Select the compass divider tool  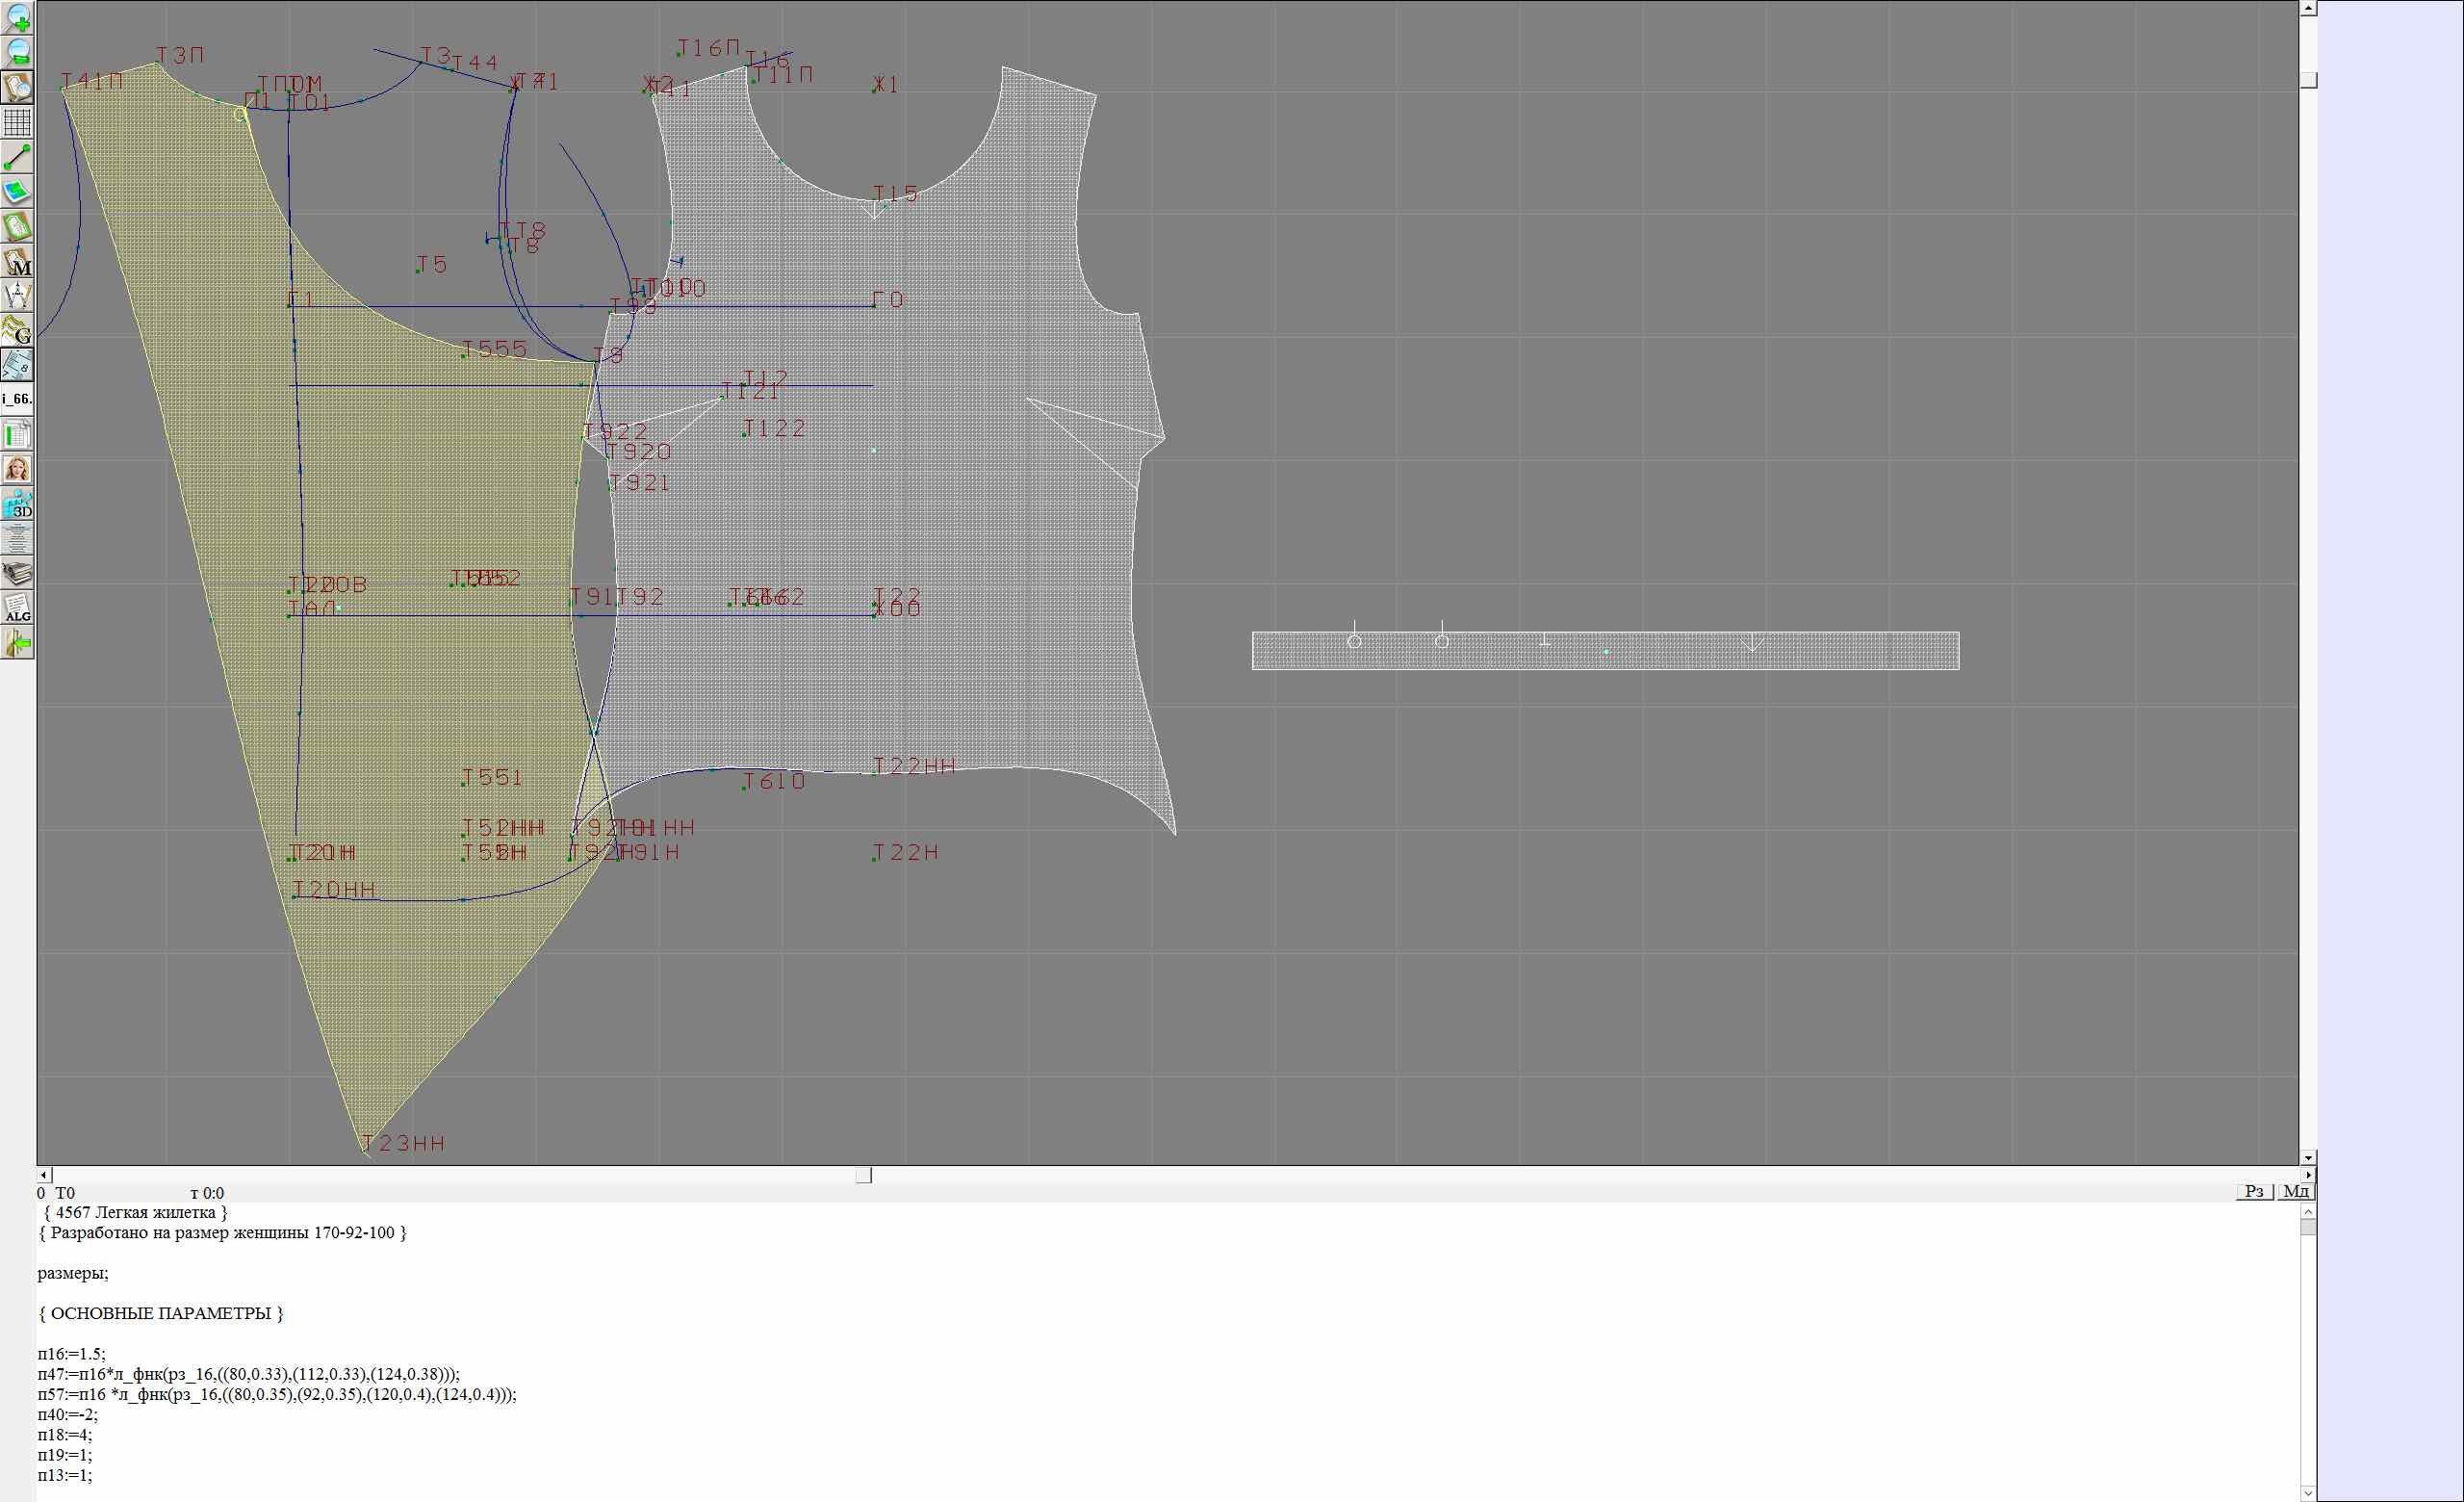(x=17, y=296)
